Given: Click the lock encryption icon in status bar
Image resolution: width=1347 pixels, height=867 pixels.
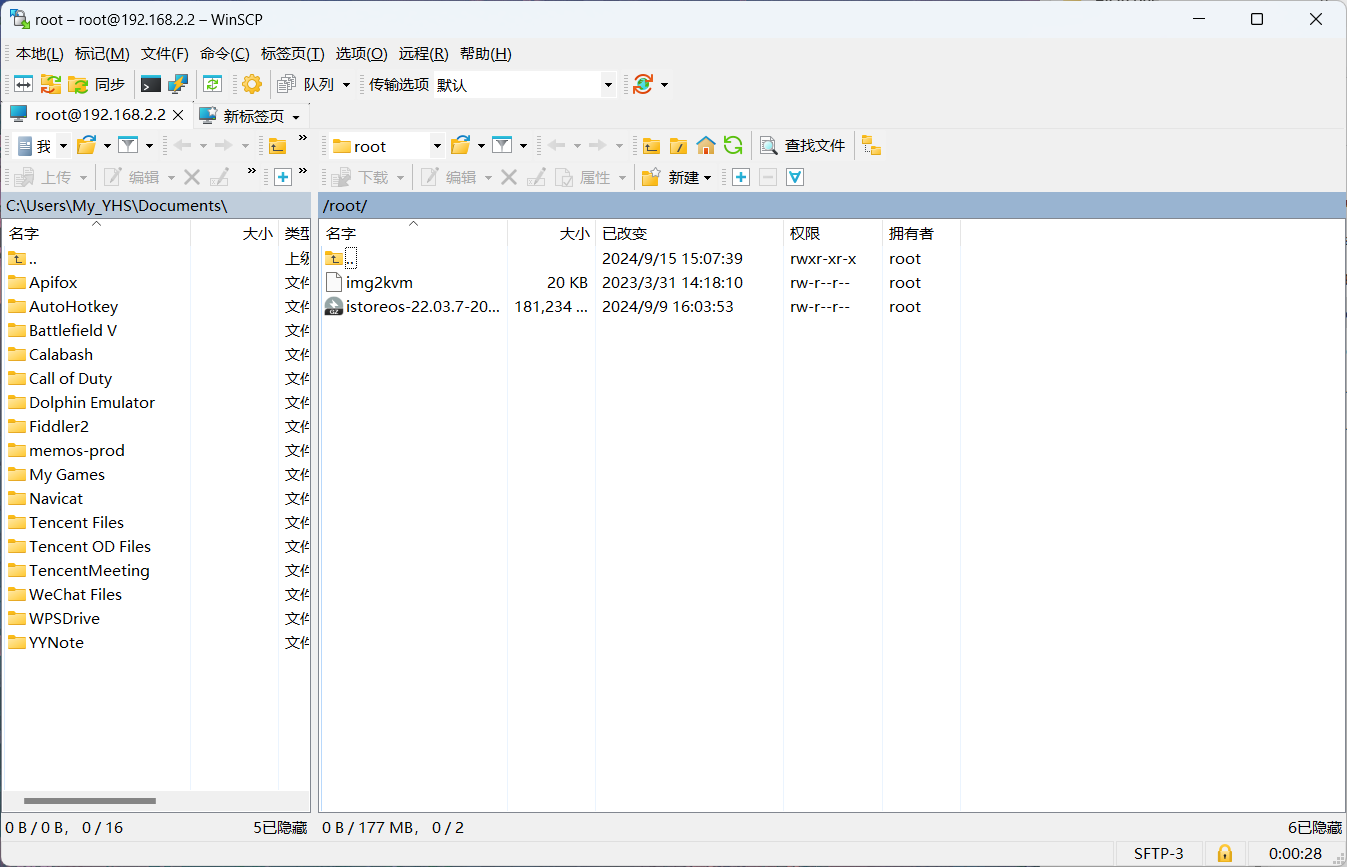Looking at the screenshot, I should tap(1224, 854).
